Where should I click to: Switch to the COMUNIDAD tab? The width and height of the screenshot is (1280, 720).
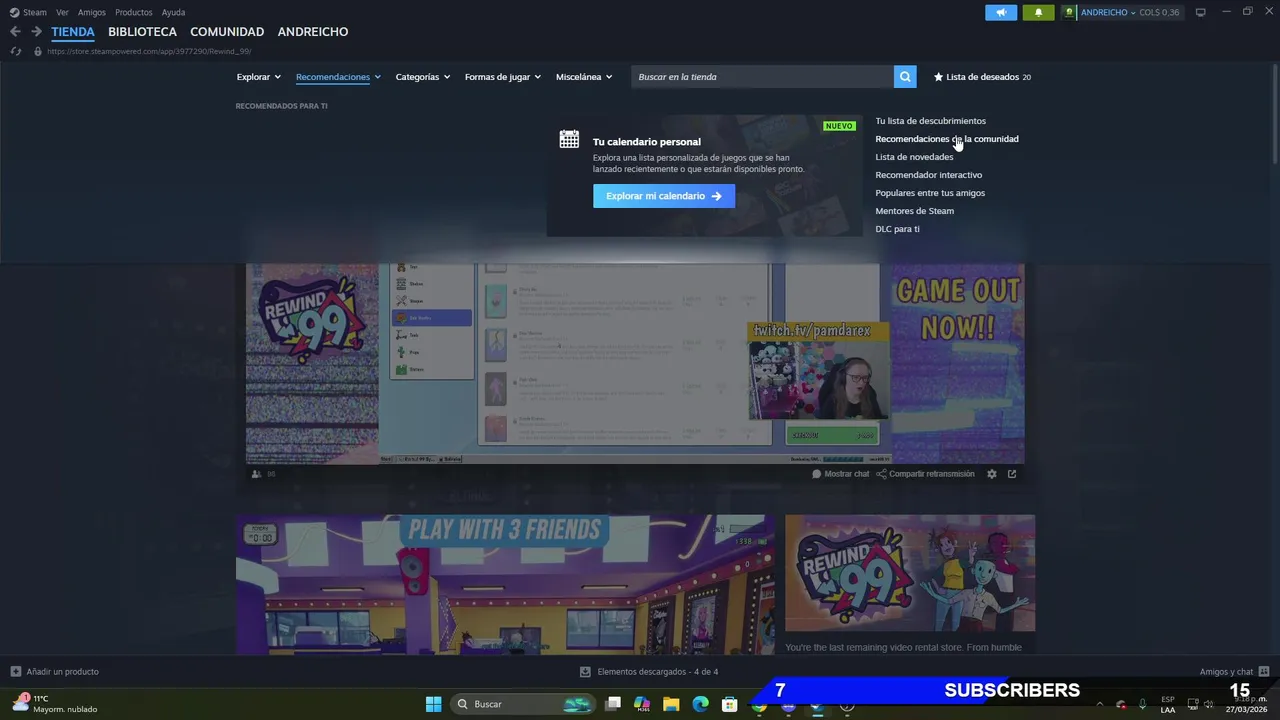(227, 32)
